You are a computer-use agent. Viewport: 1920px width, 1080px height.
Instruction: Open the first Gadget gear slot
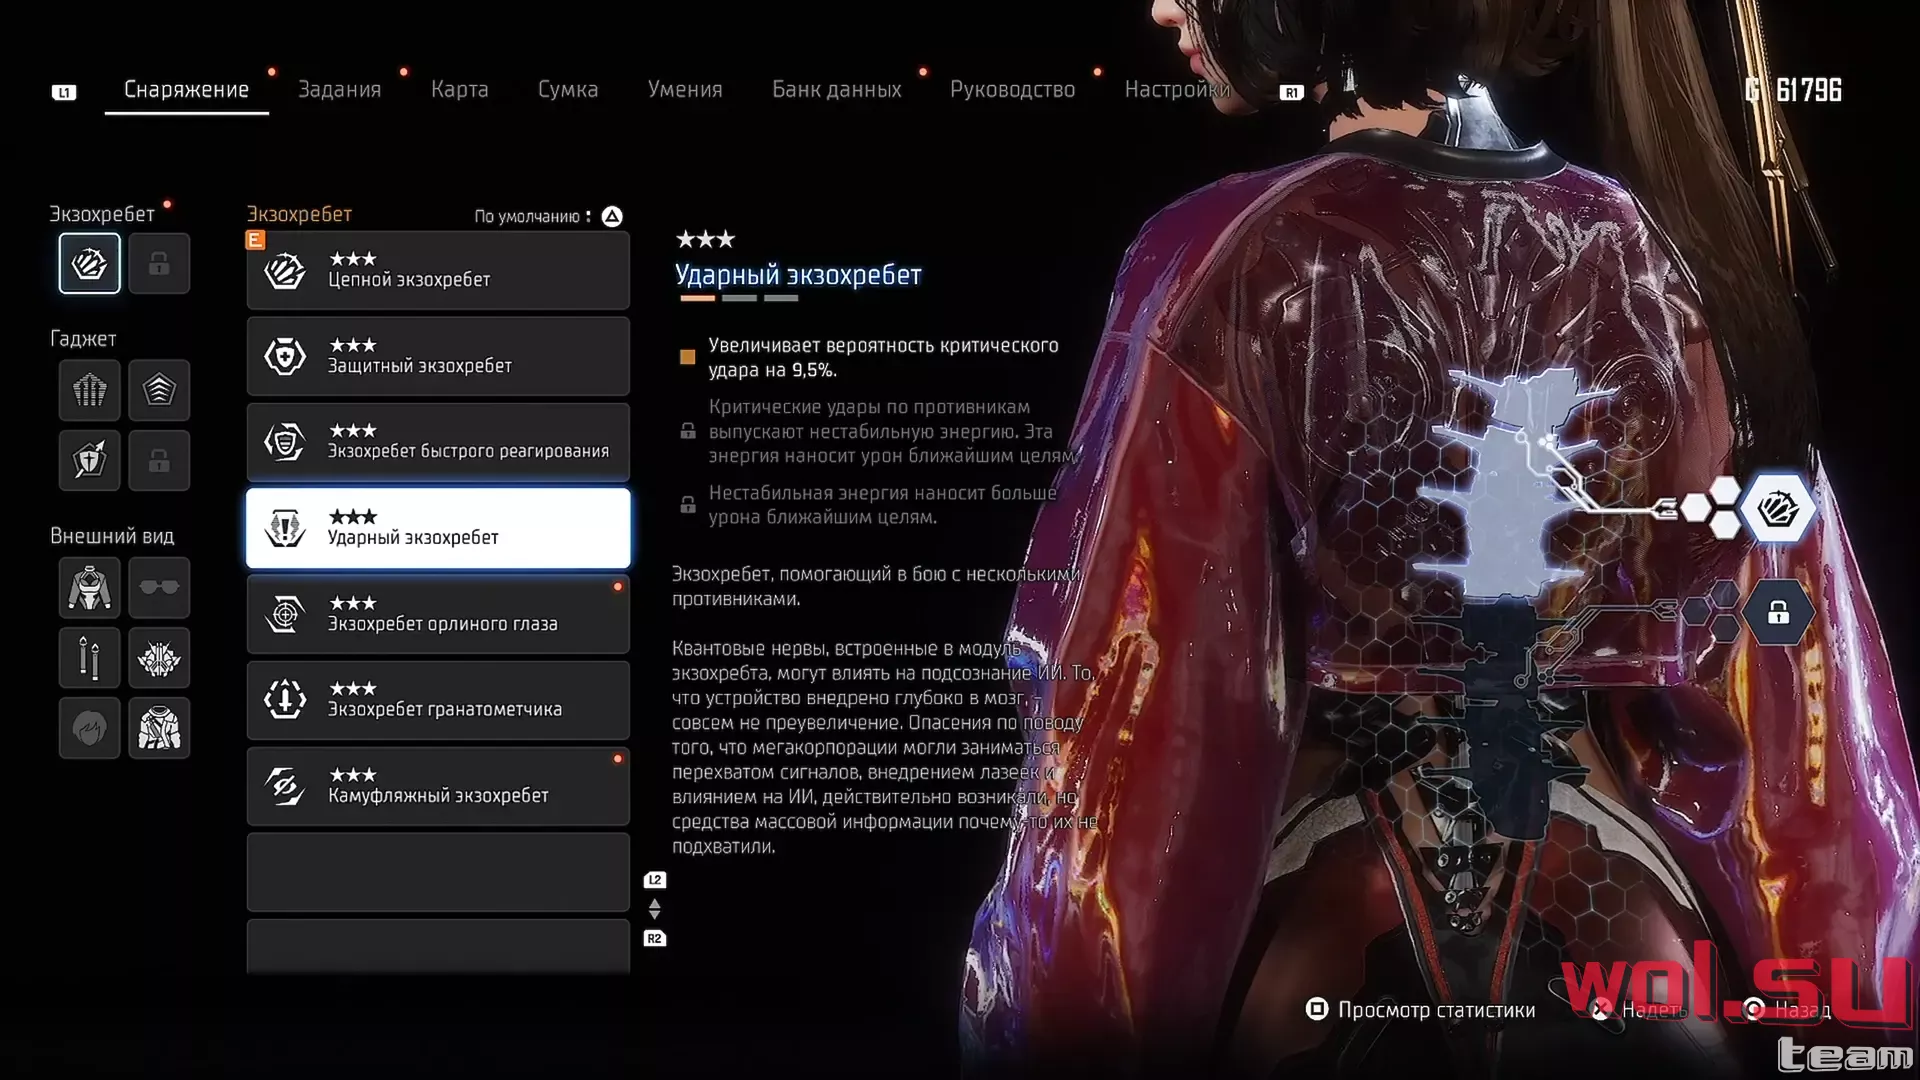tap(89, 390)
